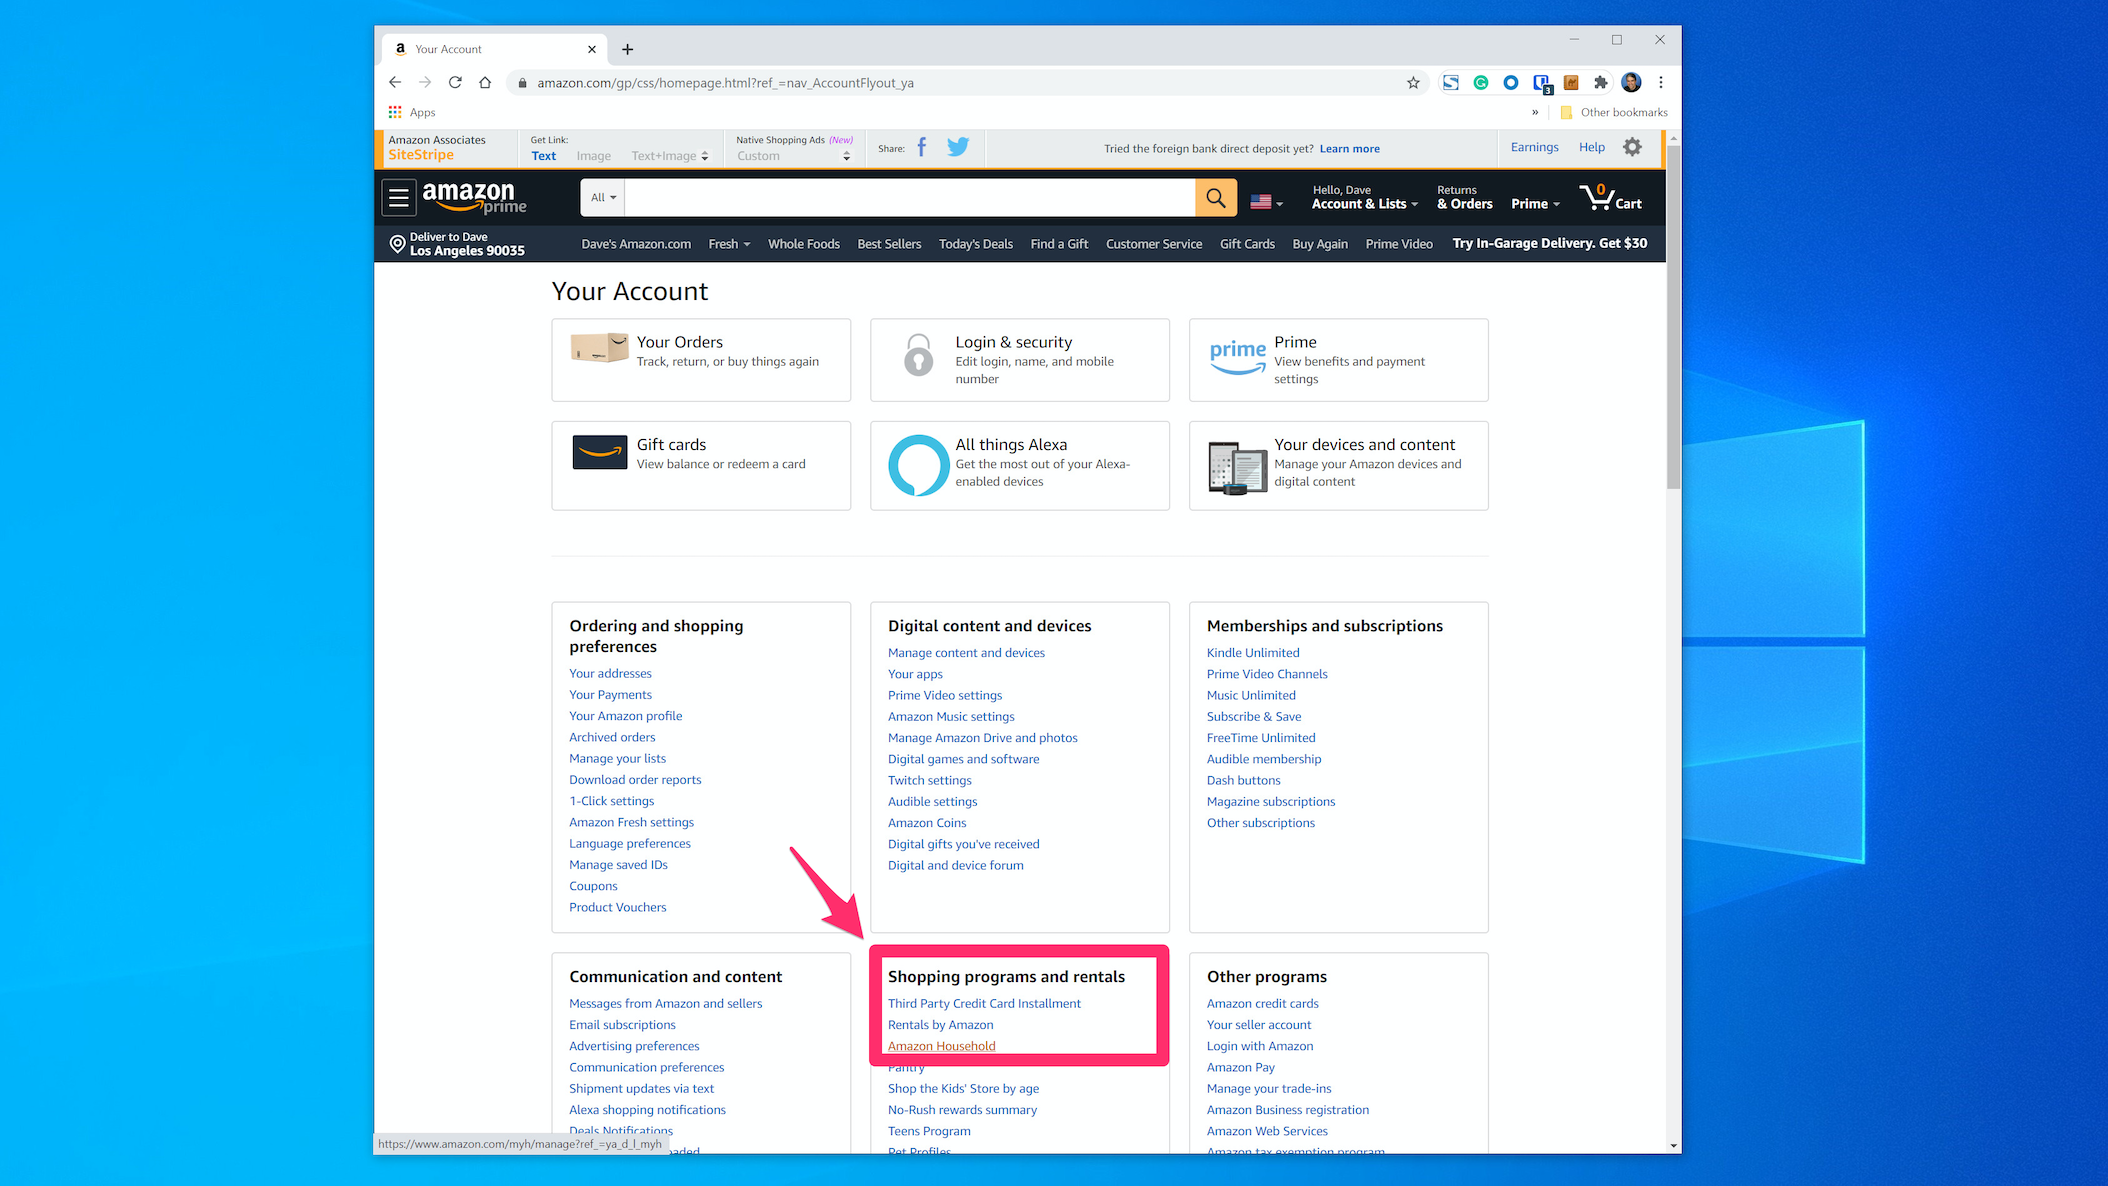The height and width of the screenshot is (1186, 2108).
Task: Select Text under Get Link
Action: [544, 156]
